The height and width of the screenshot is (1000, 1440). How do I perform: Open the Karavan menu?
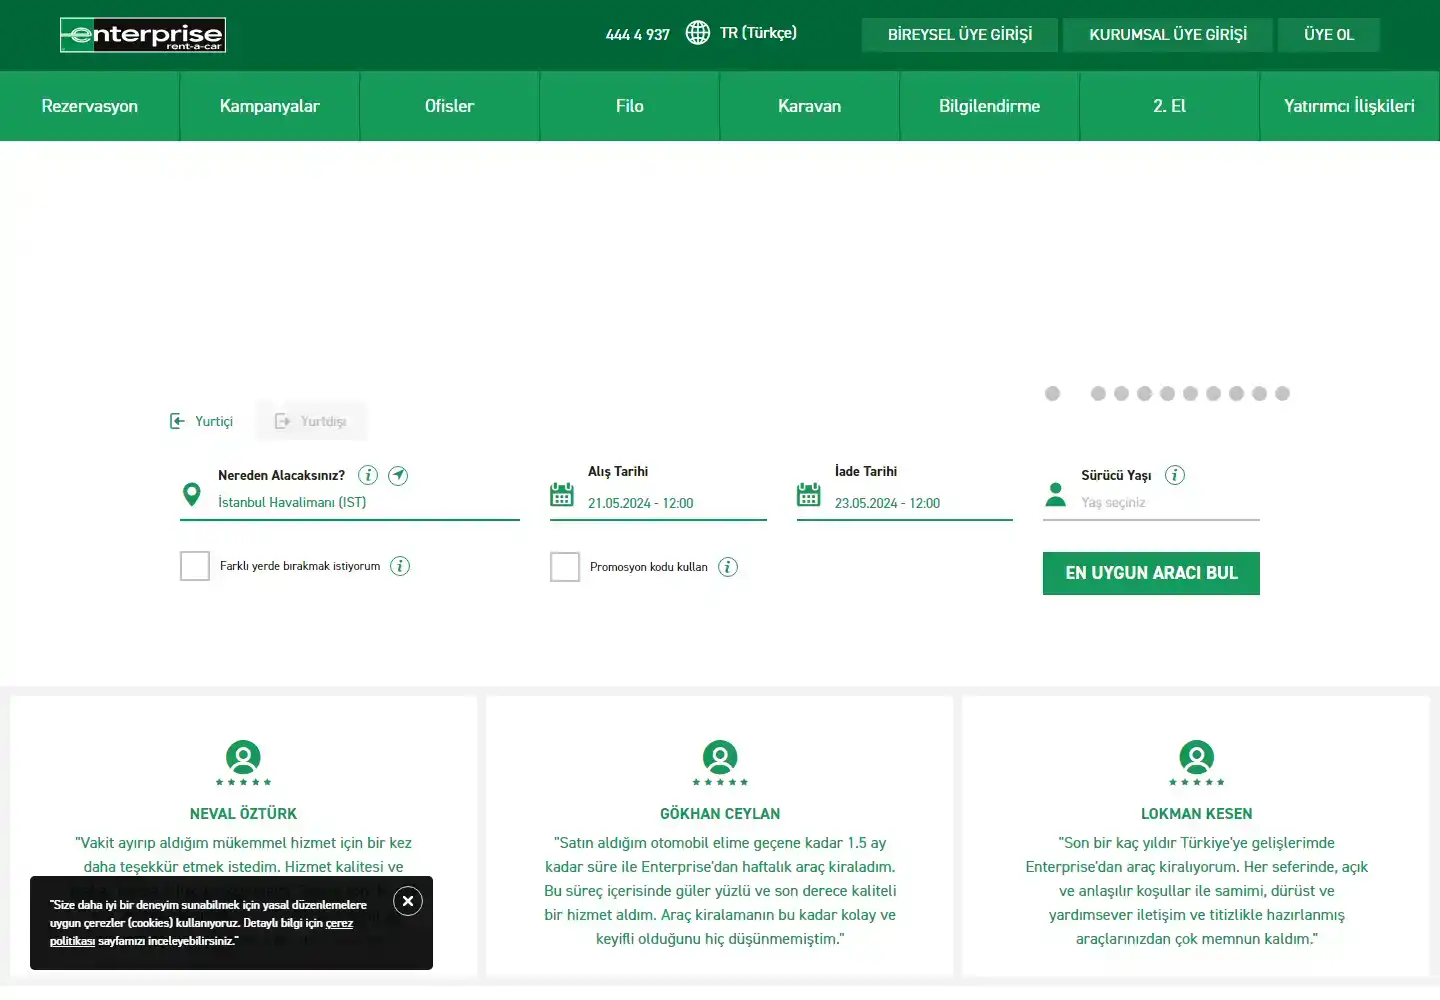(810, 106)
